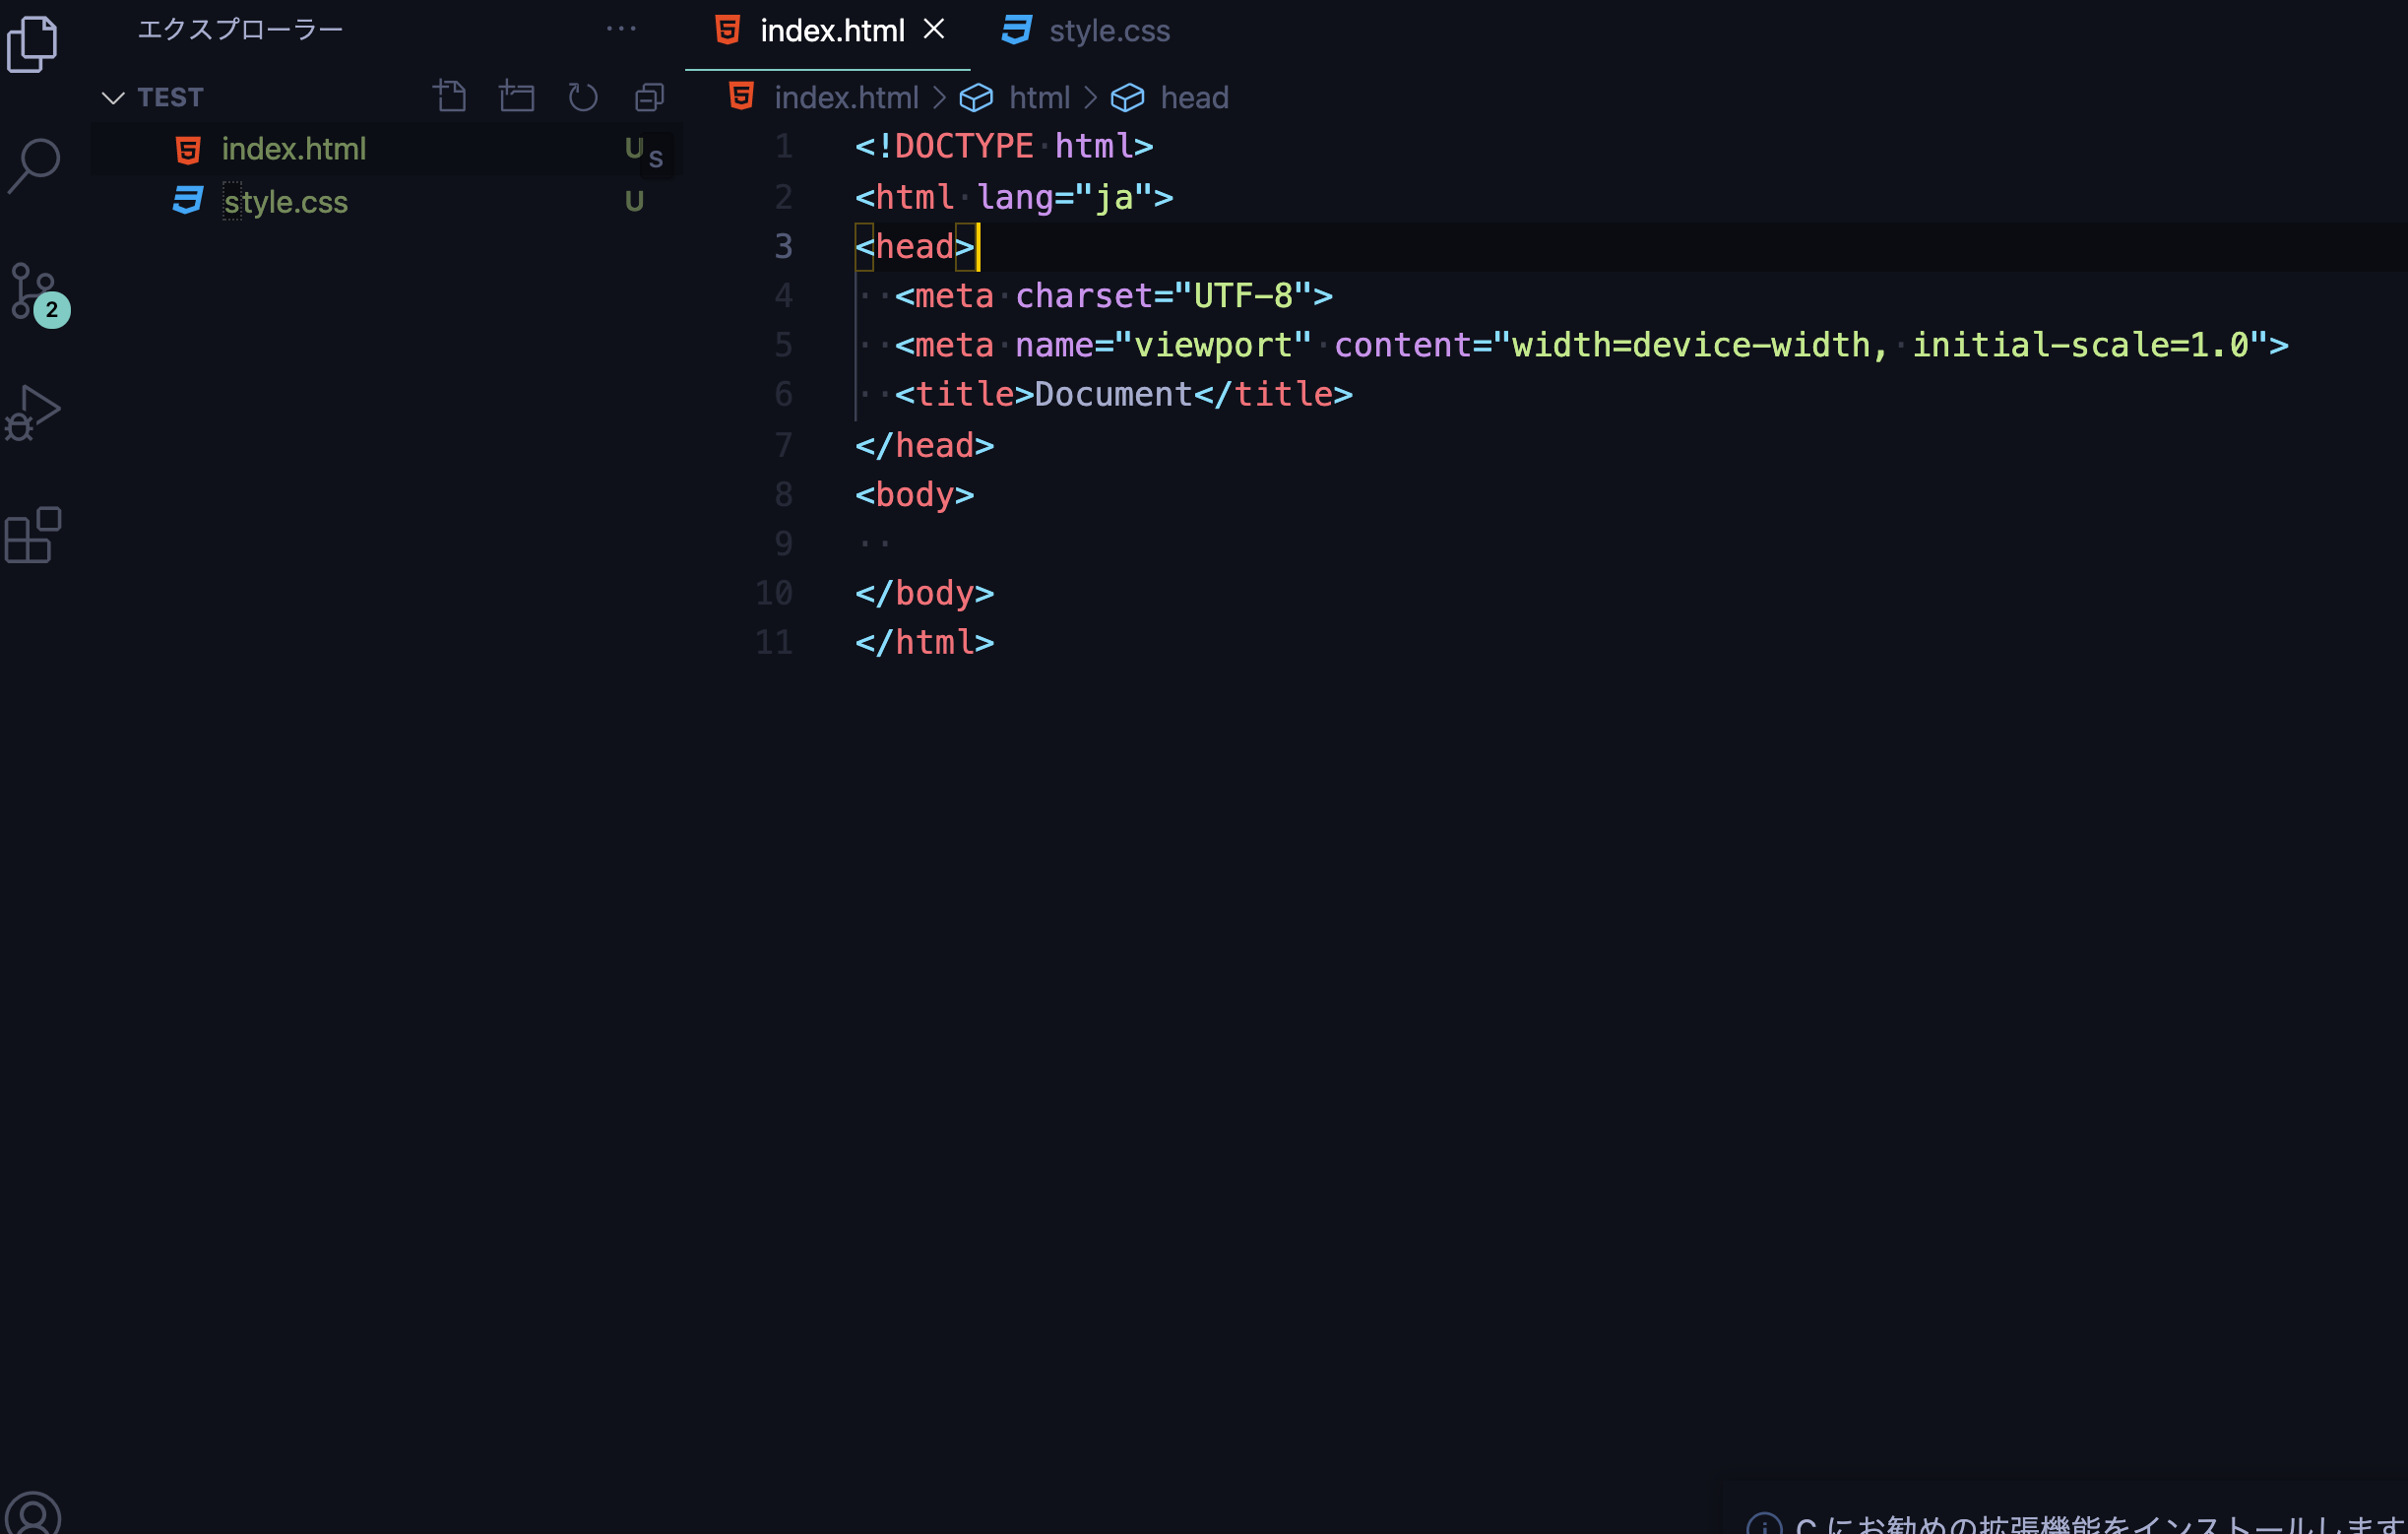Screen dimensions: 2408x1534
Task: Click the New Folder icon in explorer
Action: pos(516,97)
